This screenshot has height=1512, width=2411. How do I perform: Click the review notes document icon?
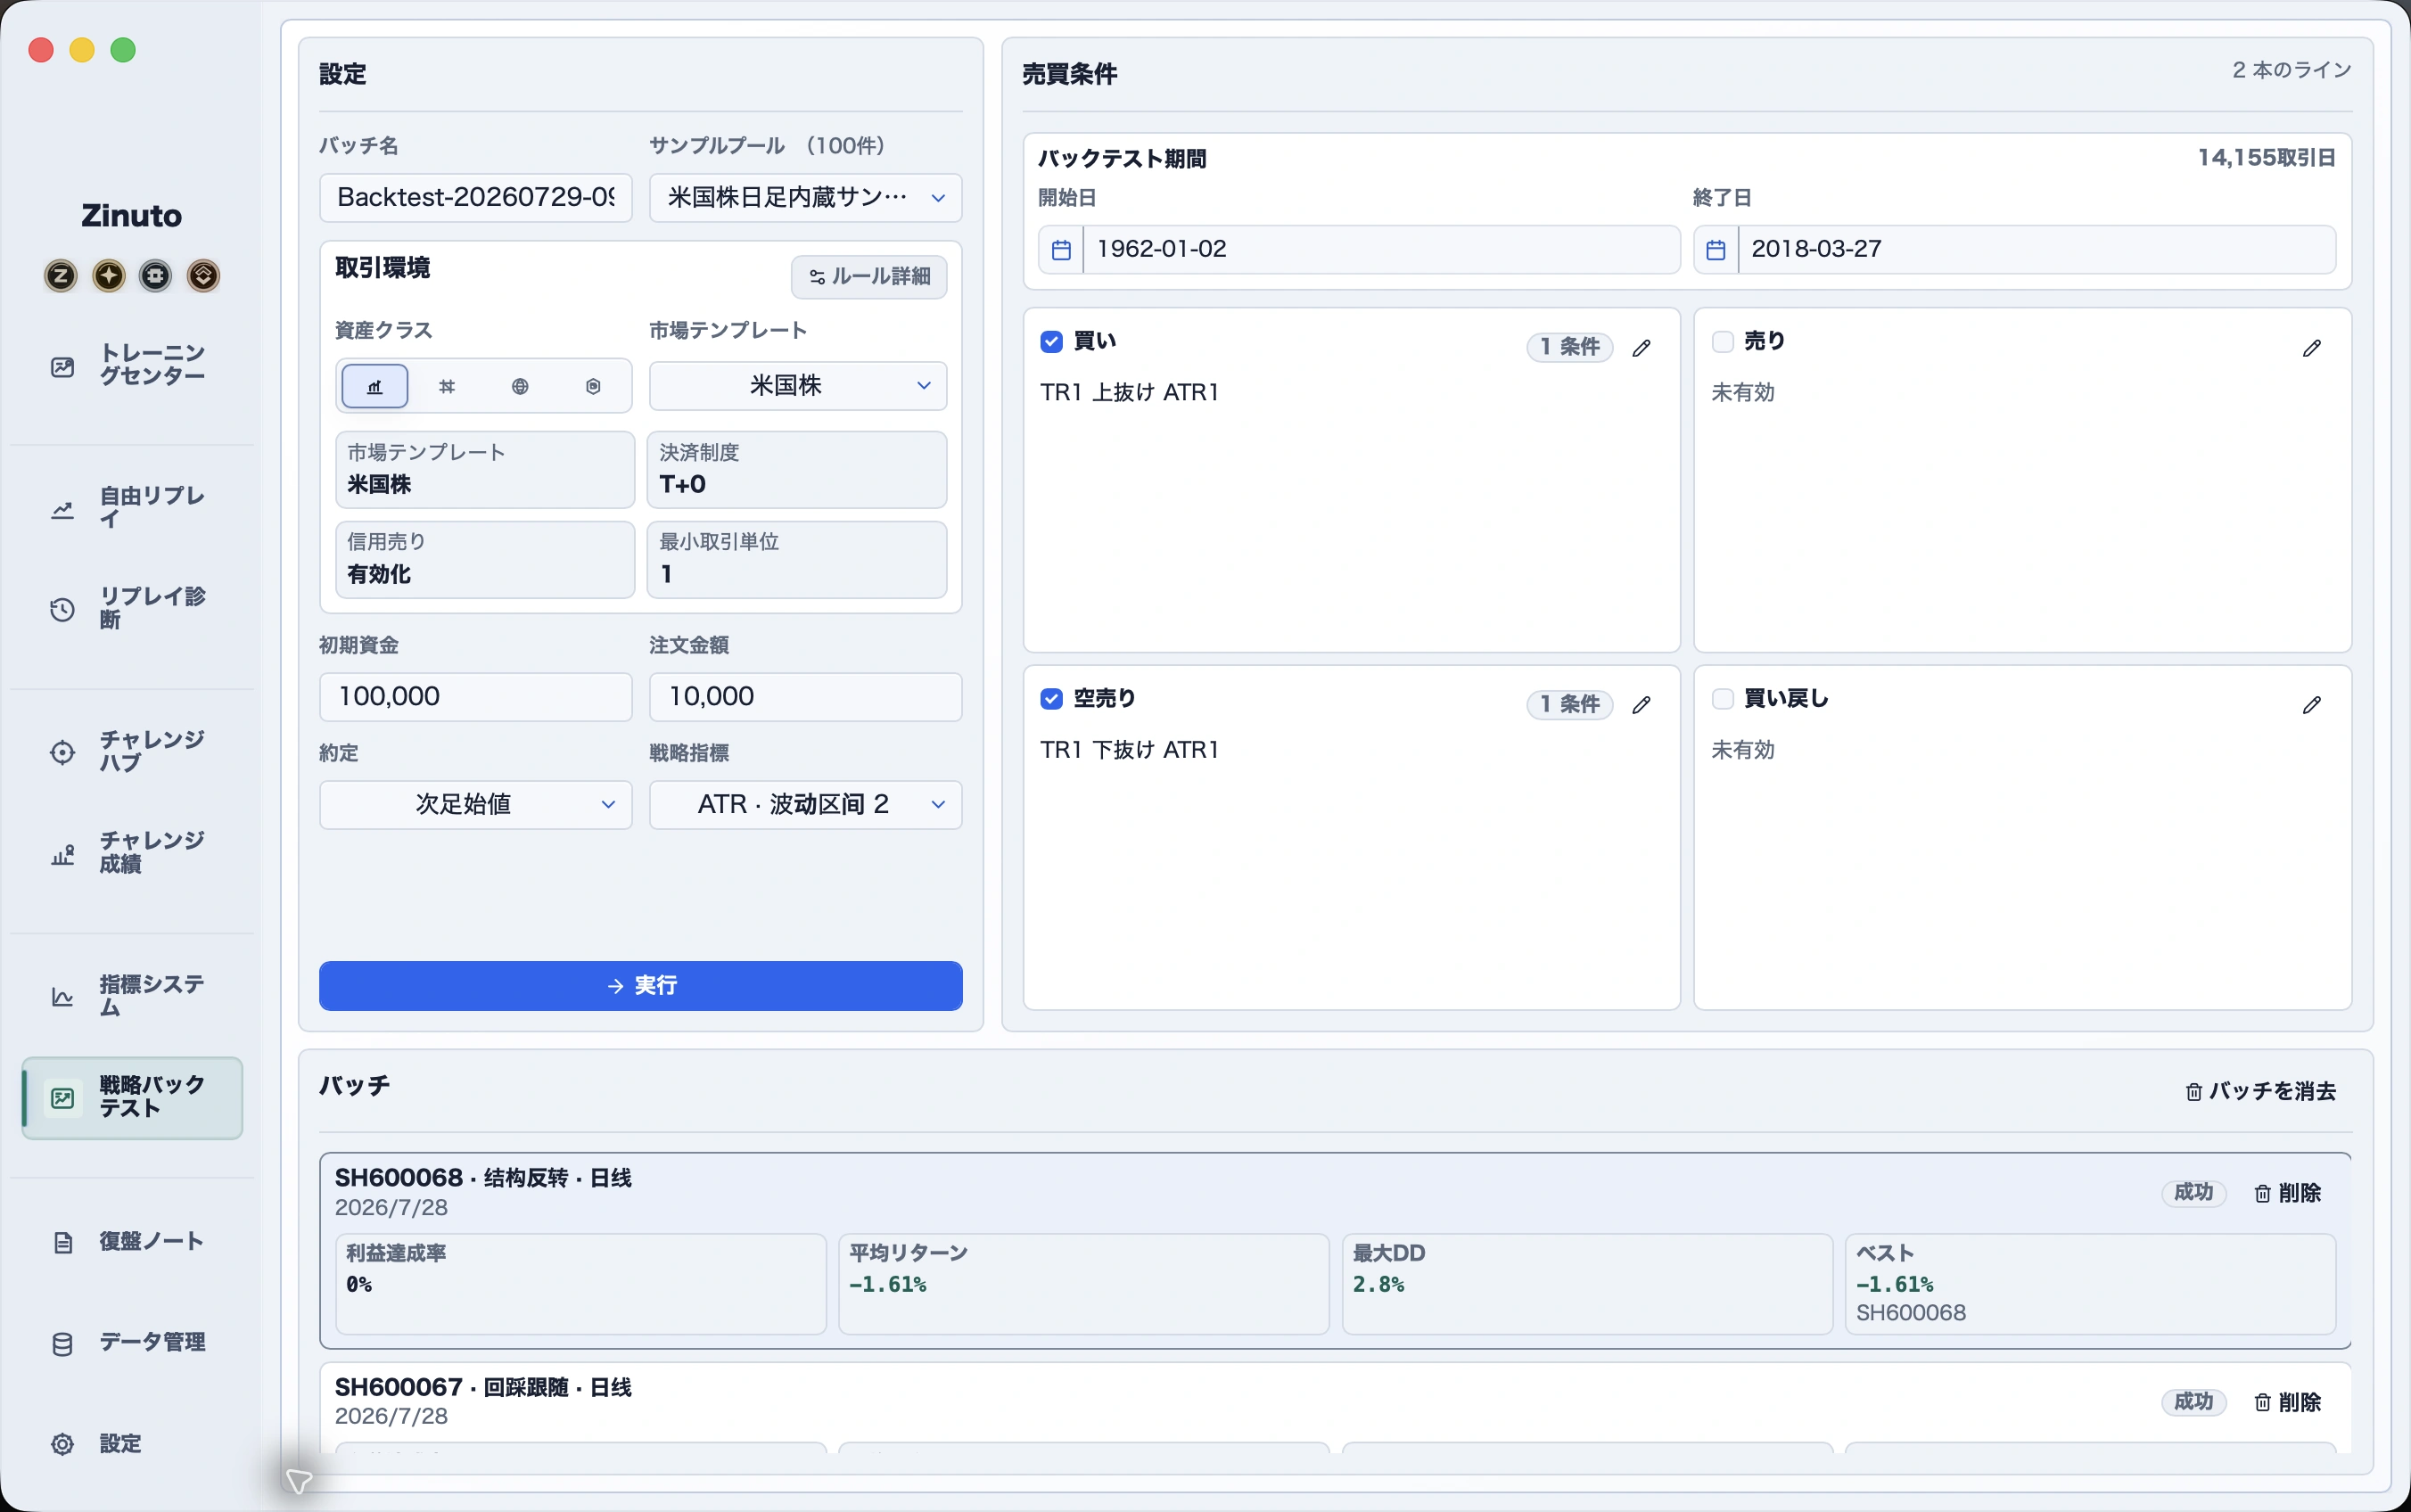pyautogui.click(x=62, y=1242)
